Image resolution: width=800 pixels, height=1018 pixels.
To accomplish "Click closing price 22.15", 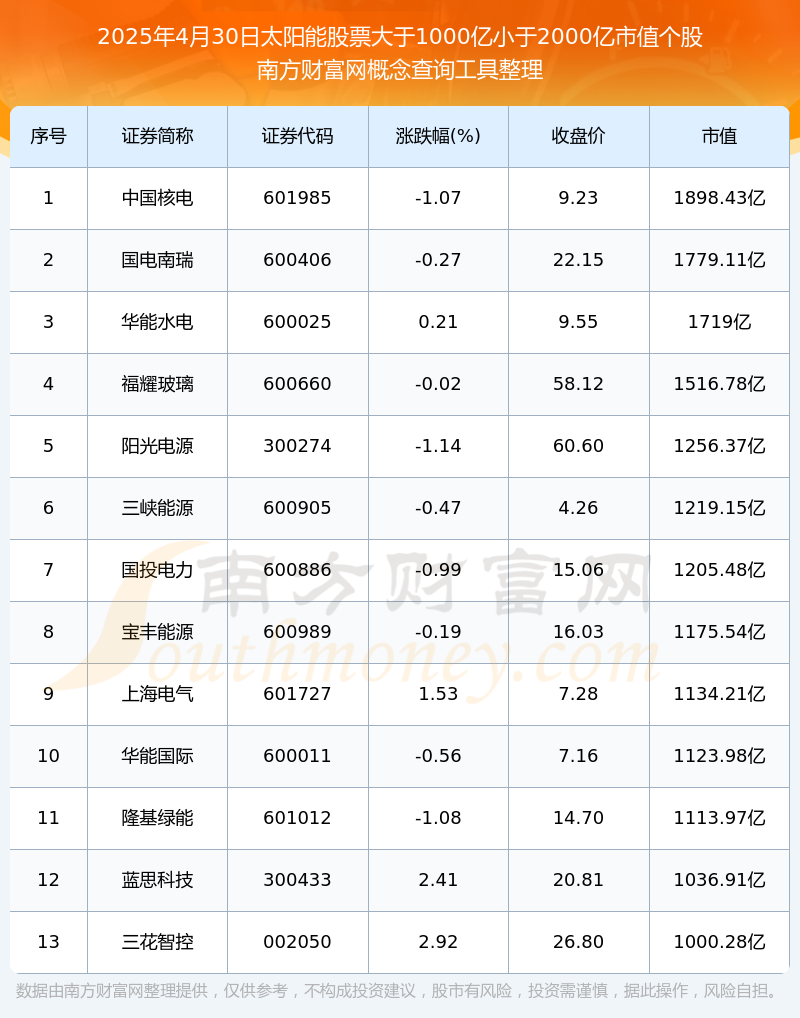I will [579, 260].
